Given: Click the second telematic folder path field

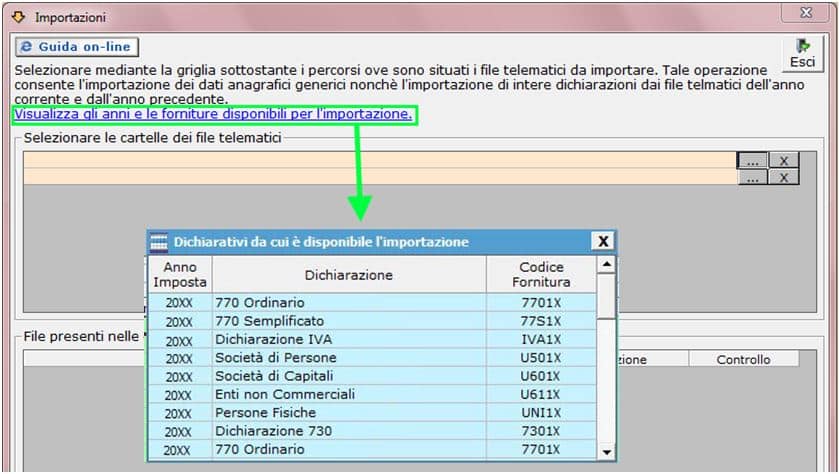Looking at the screenshot, I should 380,177.
